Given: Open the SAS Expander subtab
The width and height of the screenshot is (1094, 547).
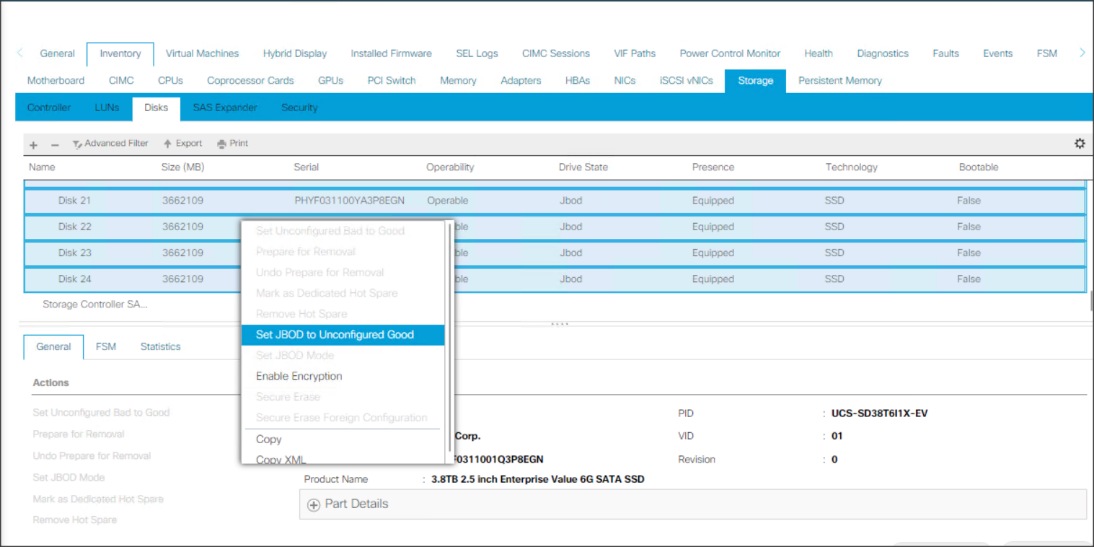Looking at the screenshot, I should 225,107.
